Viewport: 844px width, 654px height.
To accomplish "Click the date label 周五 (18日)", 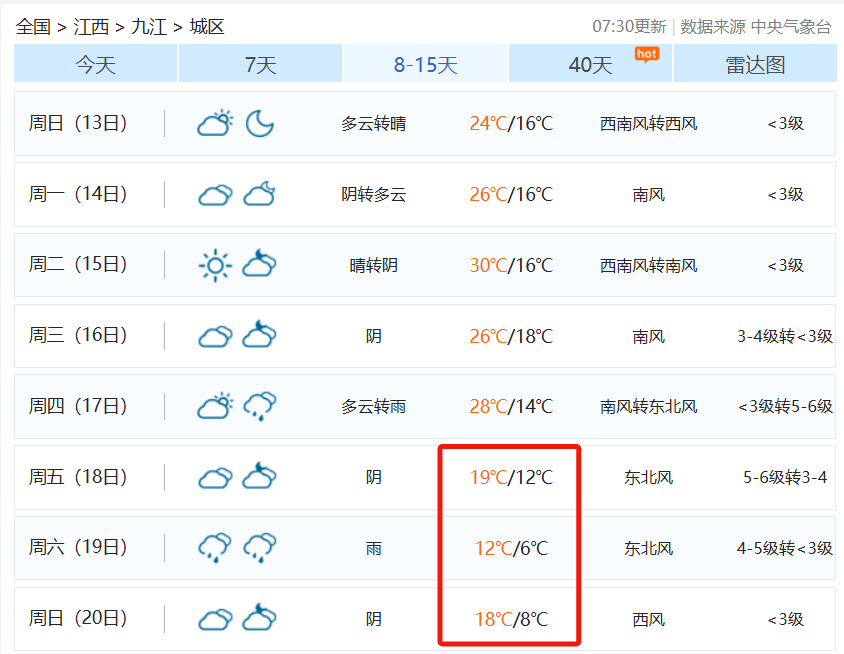I will tap(78, 477).
